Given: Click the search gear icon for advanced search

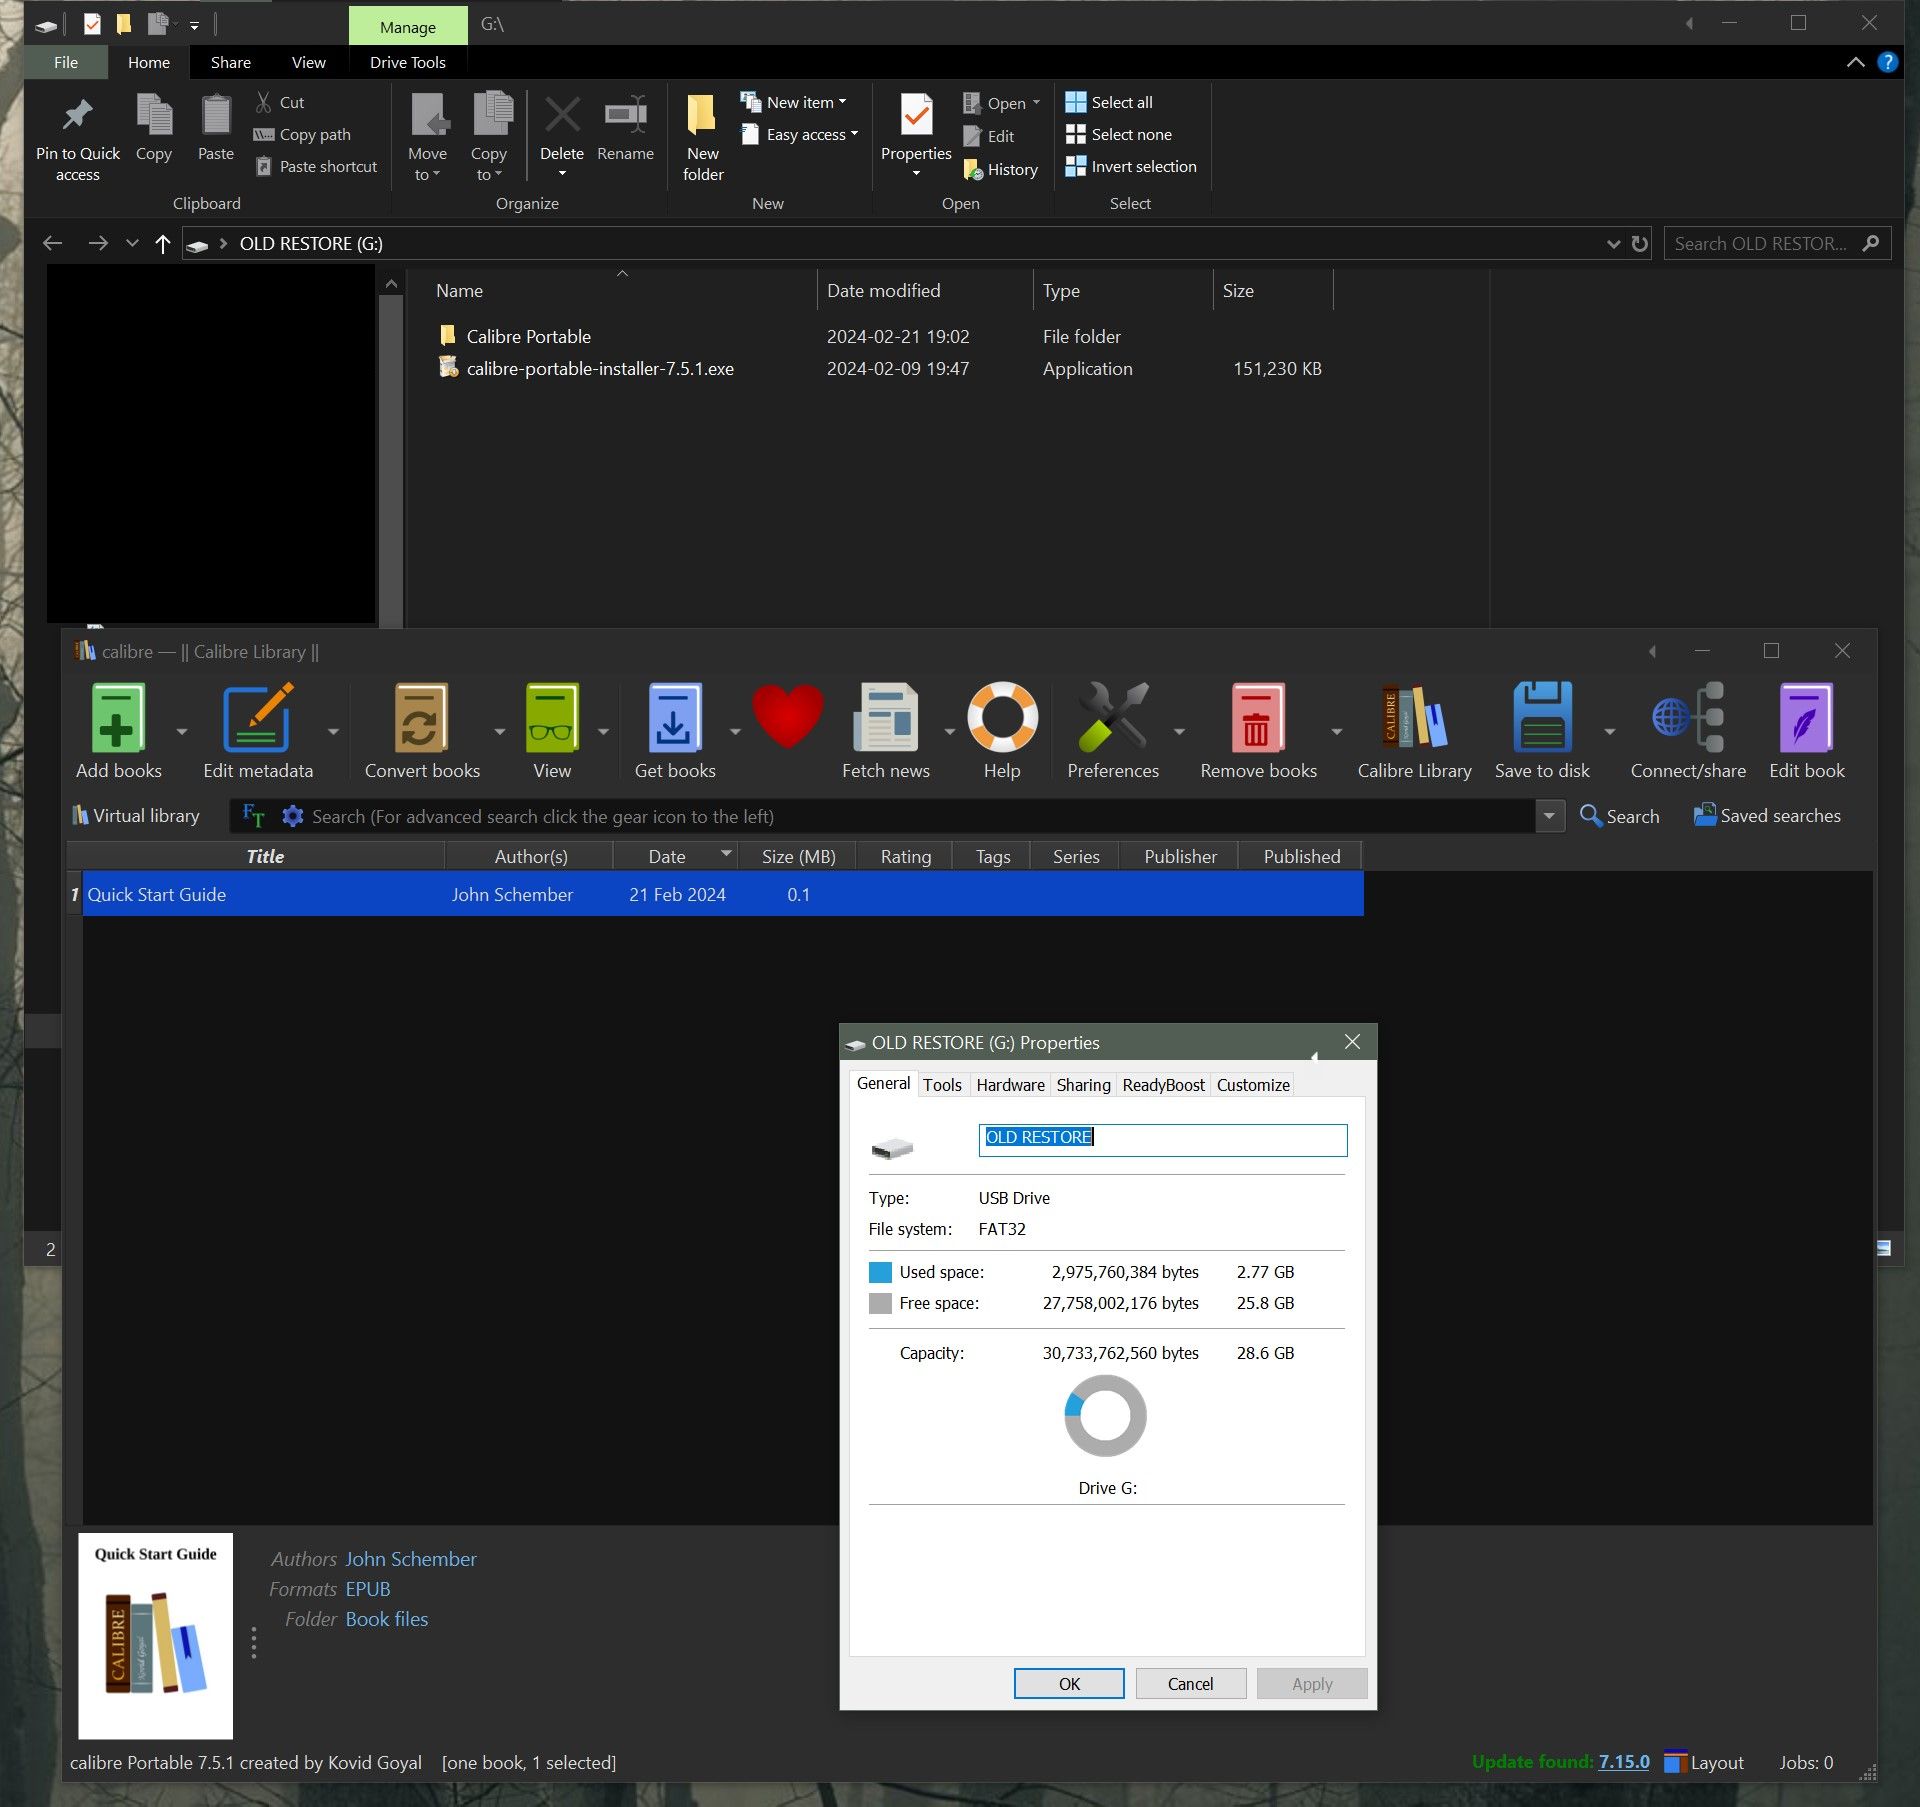Looking at the screenshot, I should coord(292,817).
